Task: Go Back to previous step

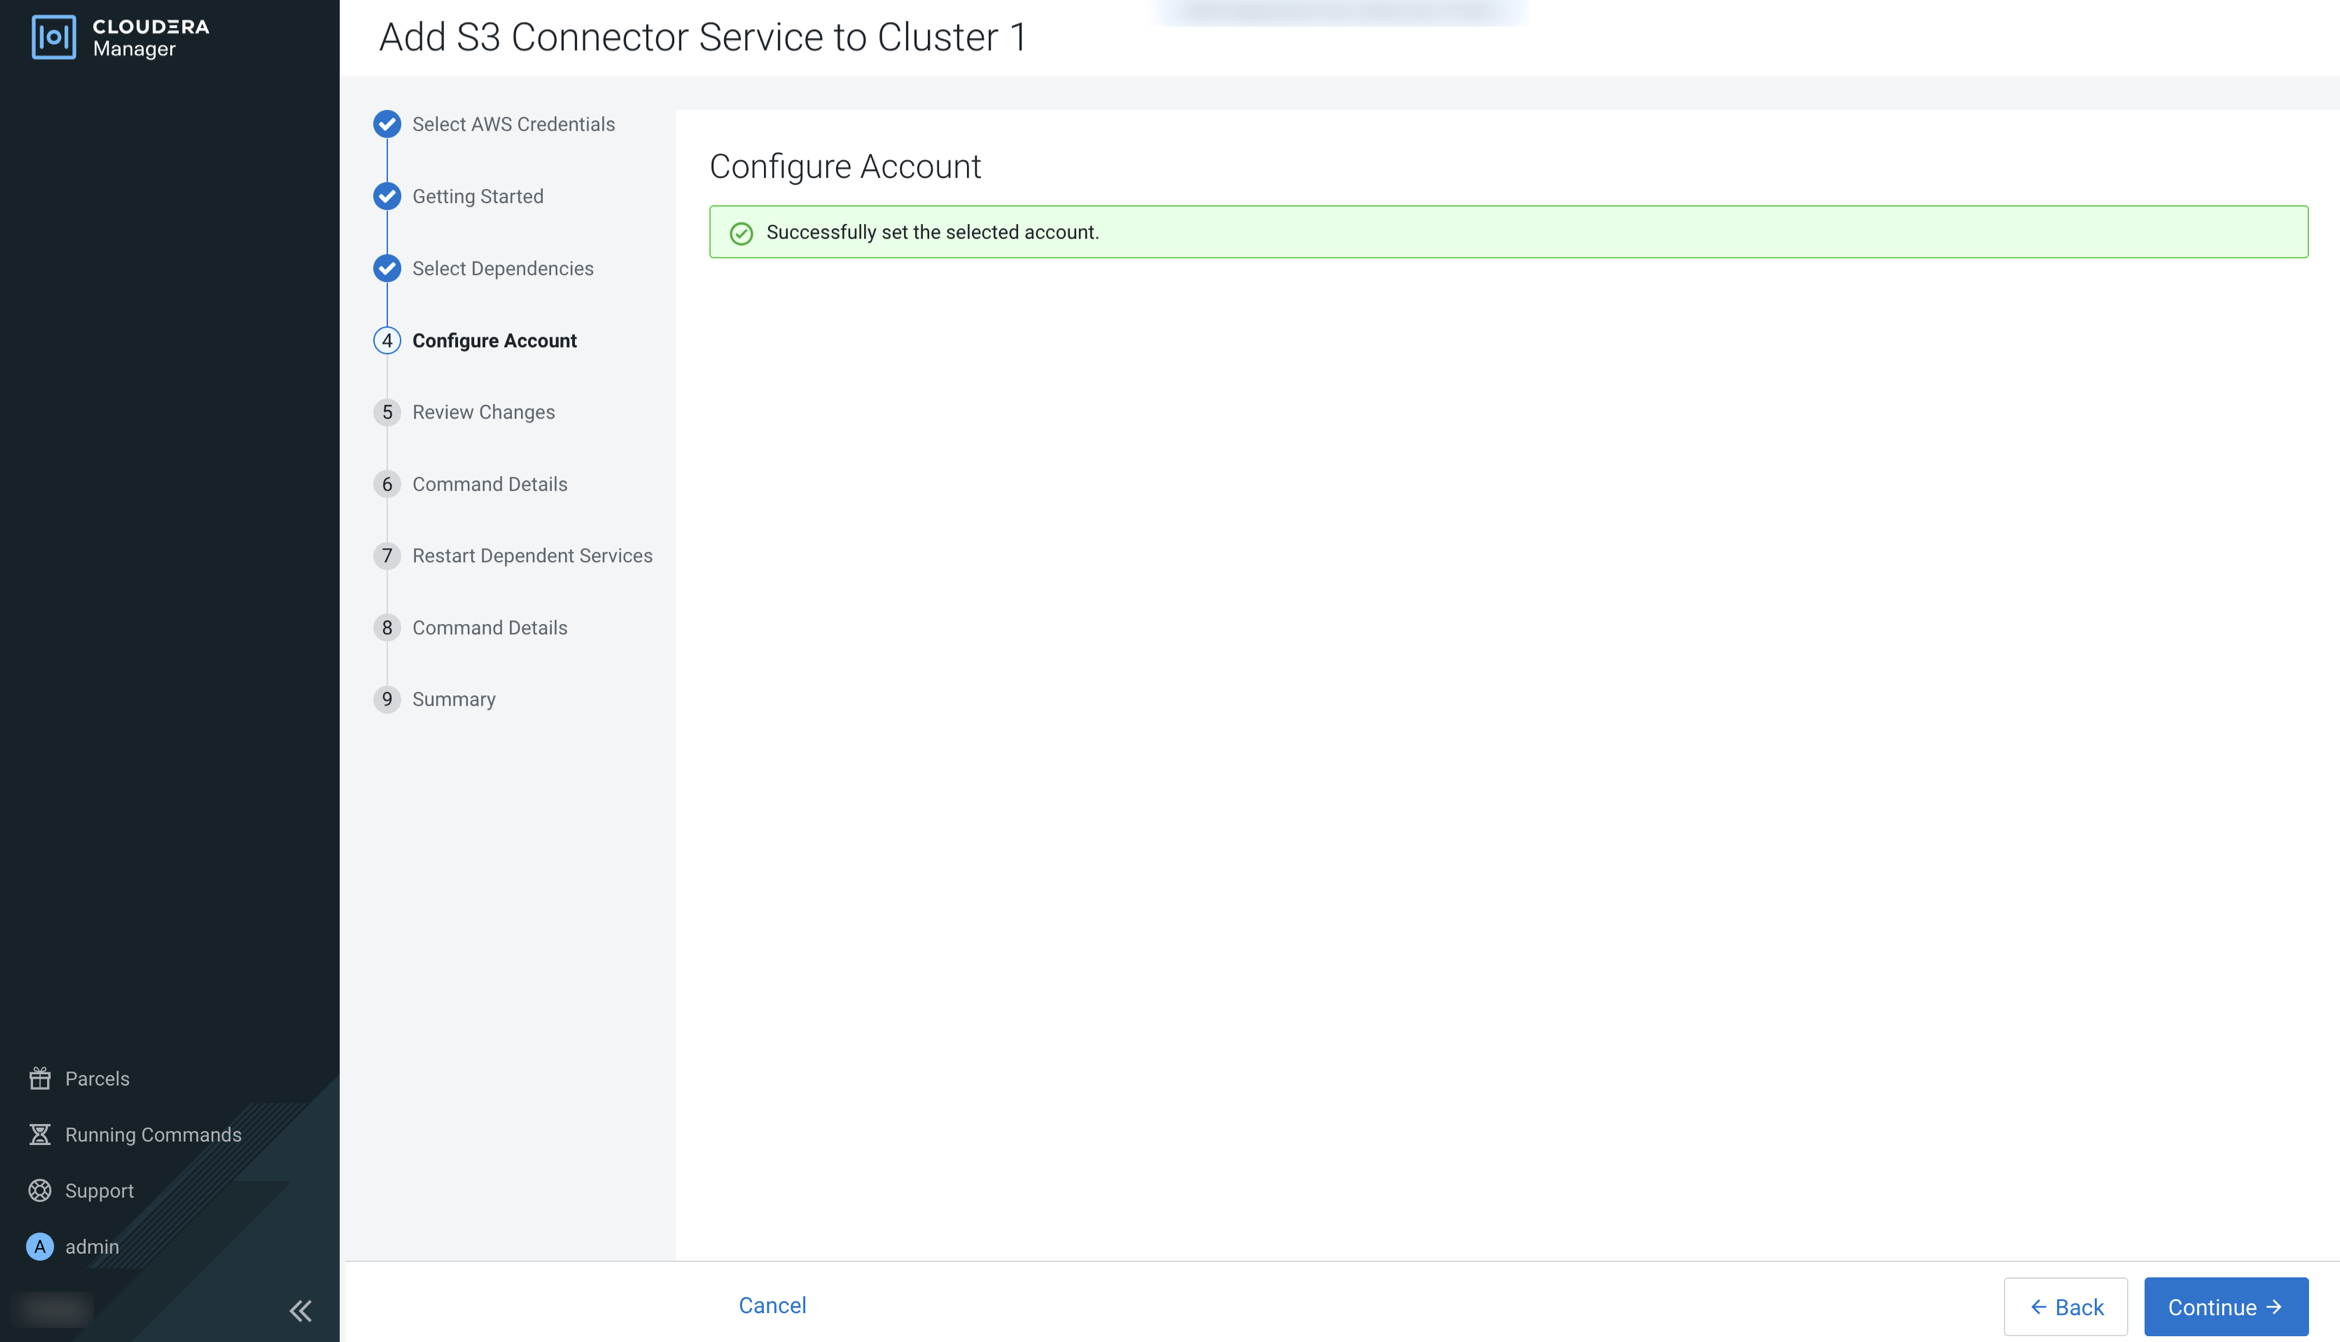Action: 2065,1307
